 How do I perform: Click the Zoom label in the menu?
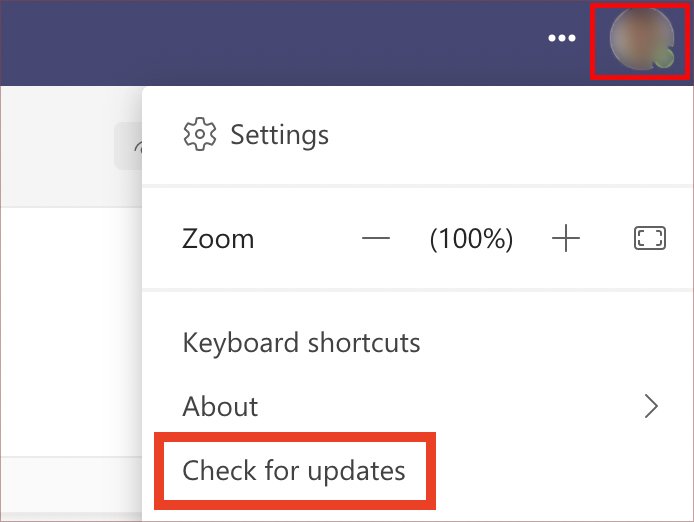(218, 239)
